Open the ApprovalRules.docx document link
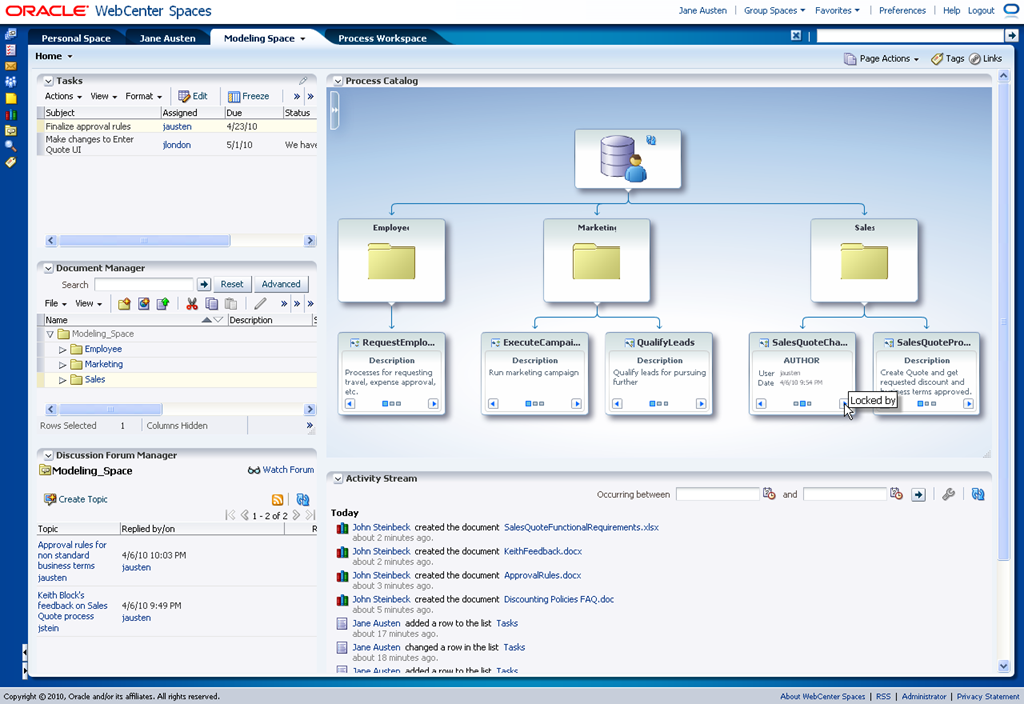This screenshot has height=704, width=1024. [542, 575]
